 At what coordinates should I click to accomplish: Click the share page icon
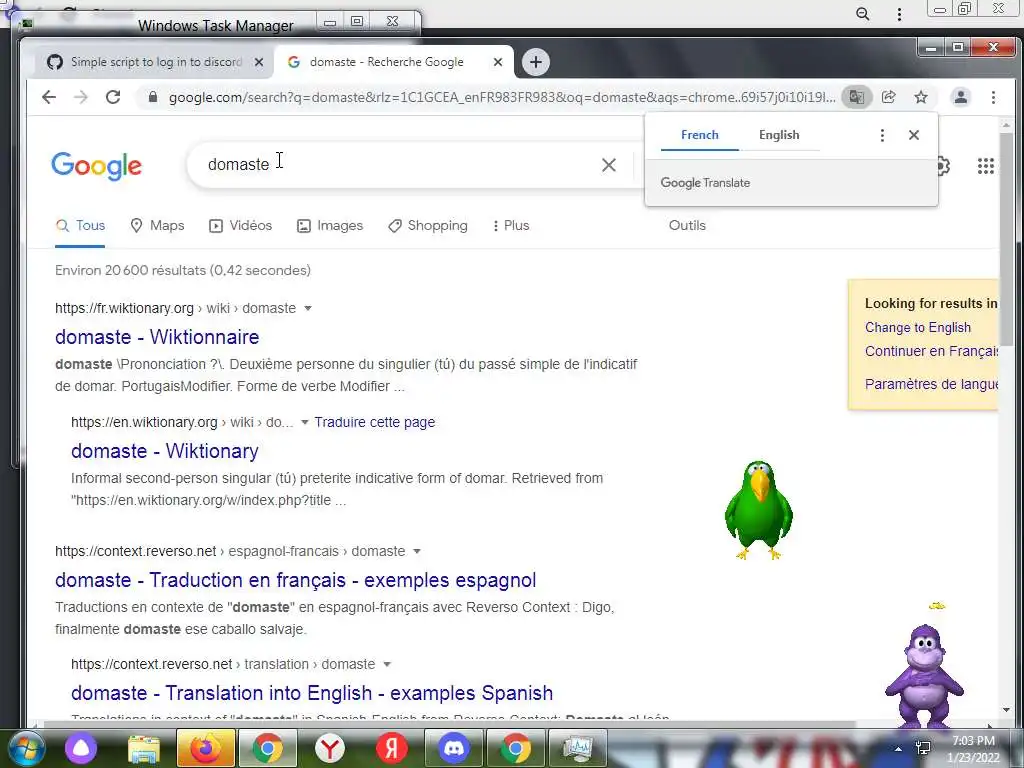[889, 97]
